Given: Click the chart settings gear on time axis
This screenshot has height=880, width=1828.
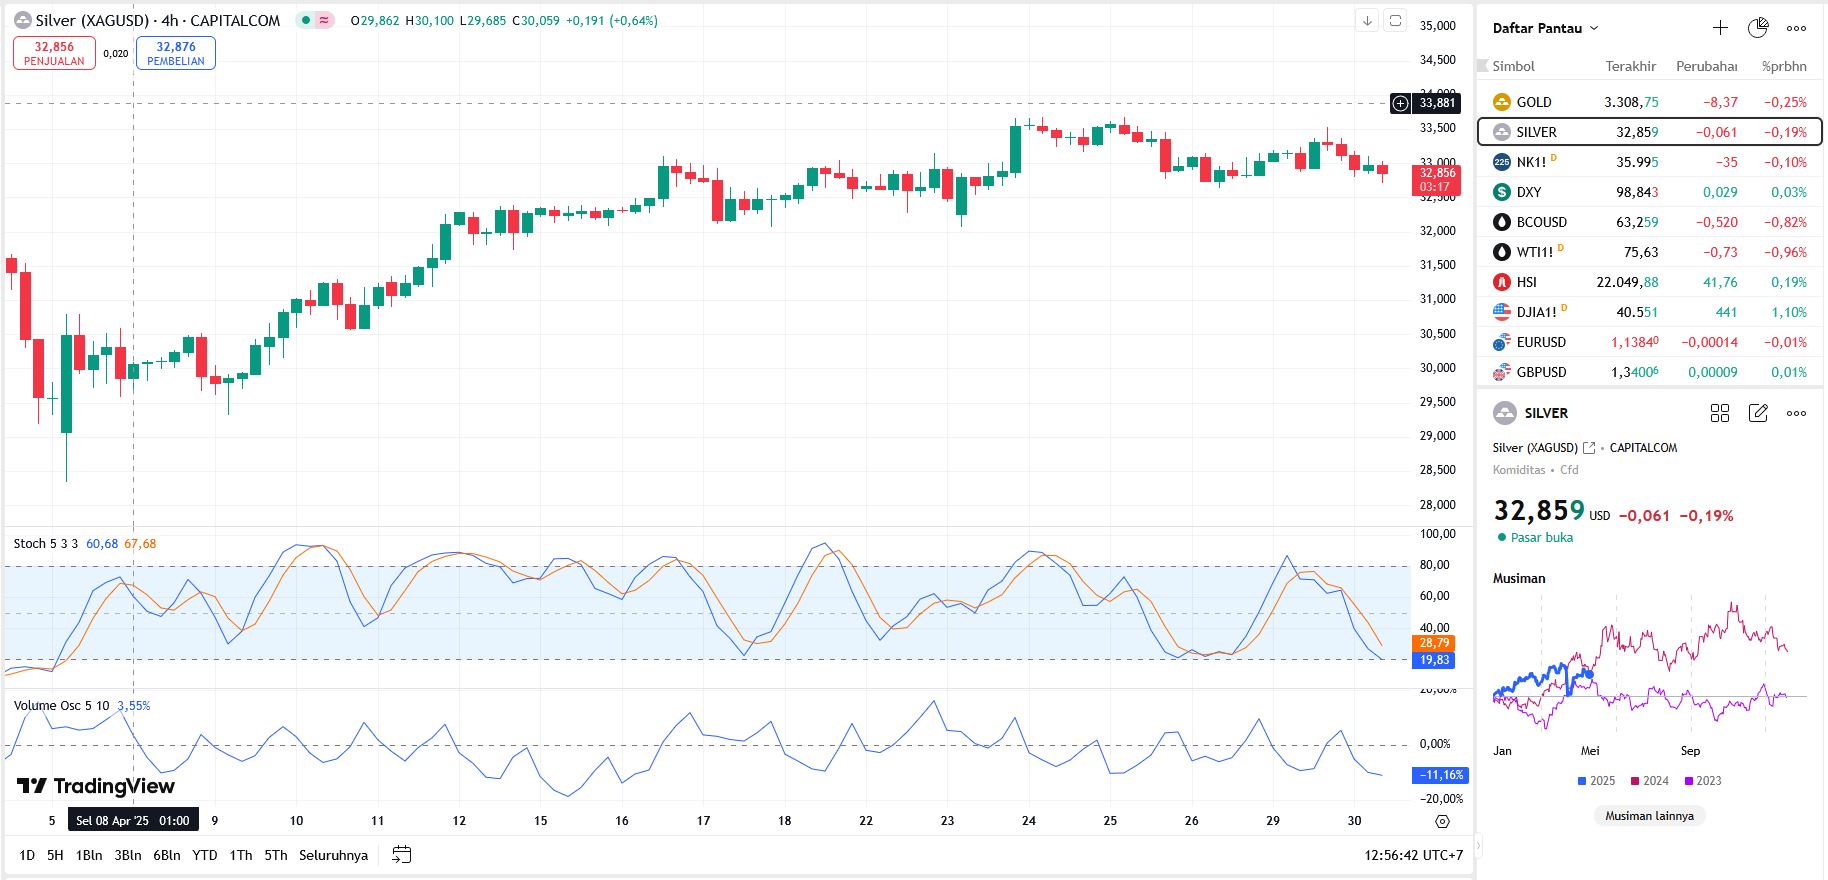Looking at the screenshot, I should [1442, 821].
